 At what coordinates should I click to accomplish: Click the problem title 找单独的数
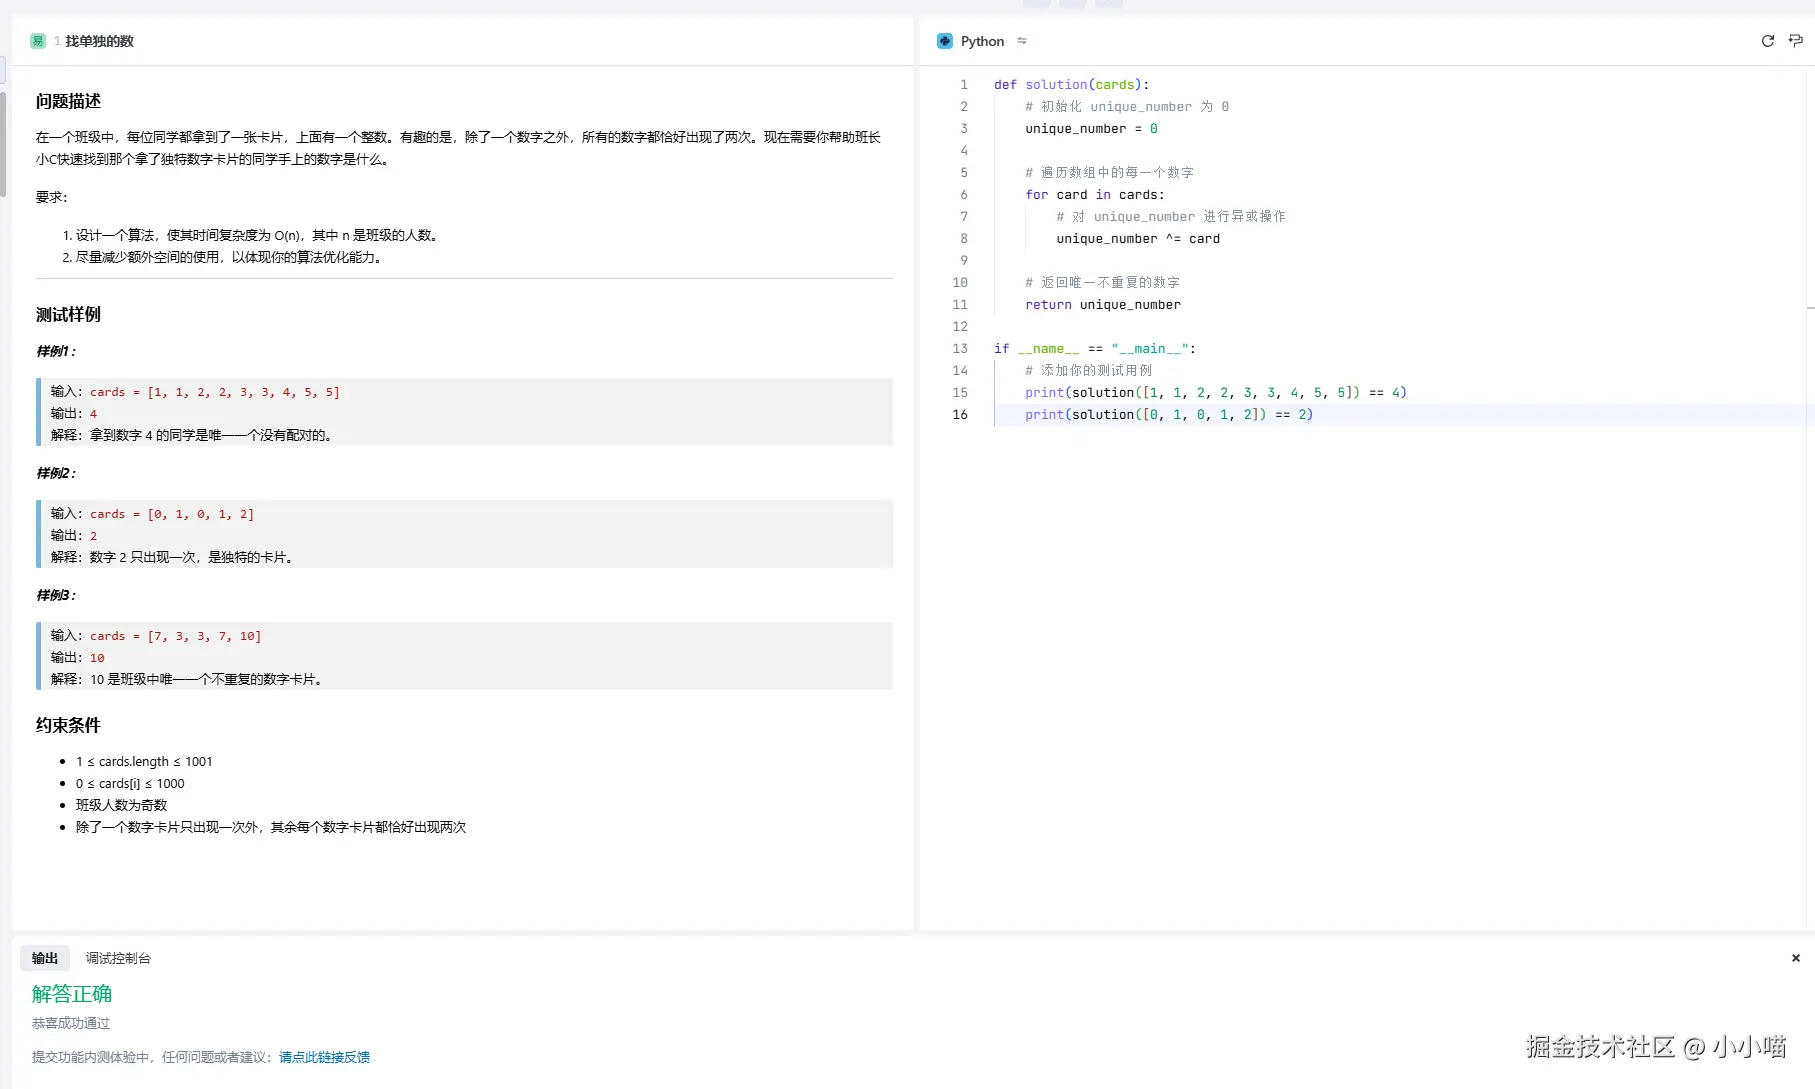[x=99, y=41]
